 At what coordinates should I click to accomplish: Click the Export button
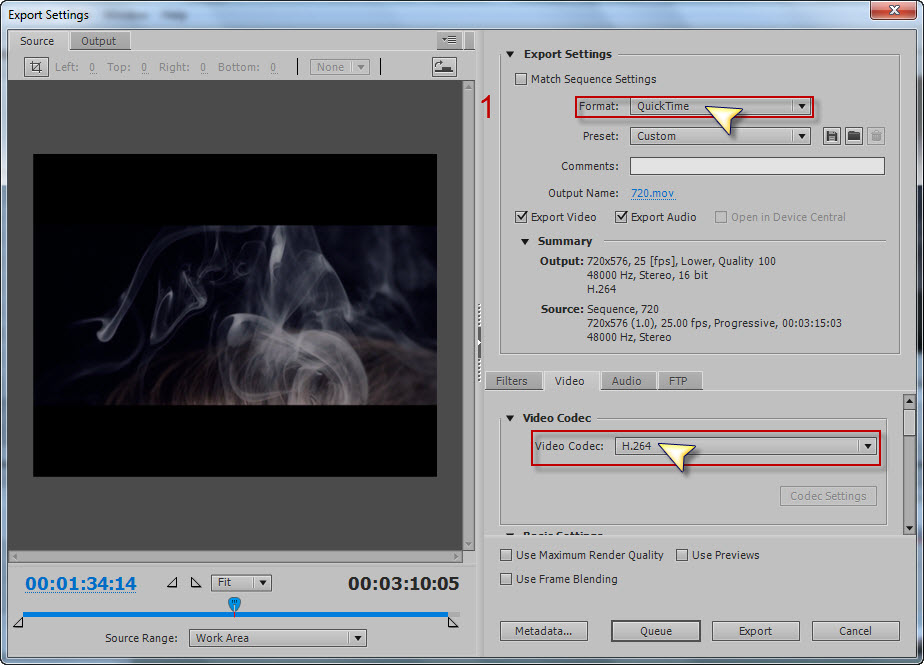click(755, 631)
